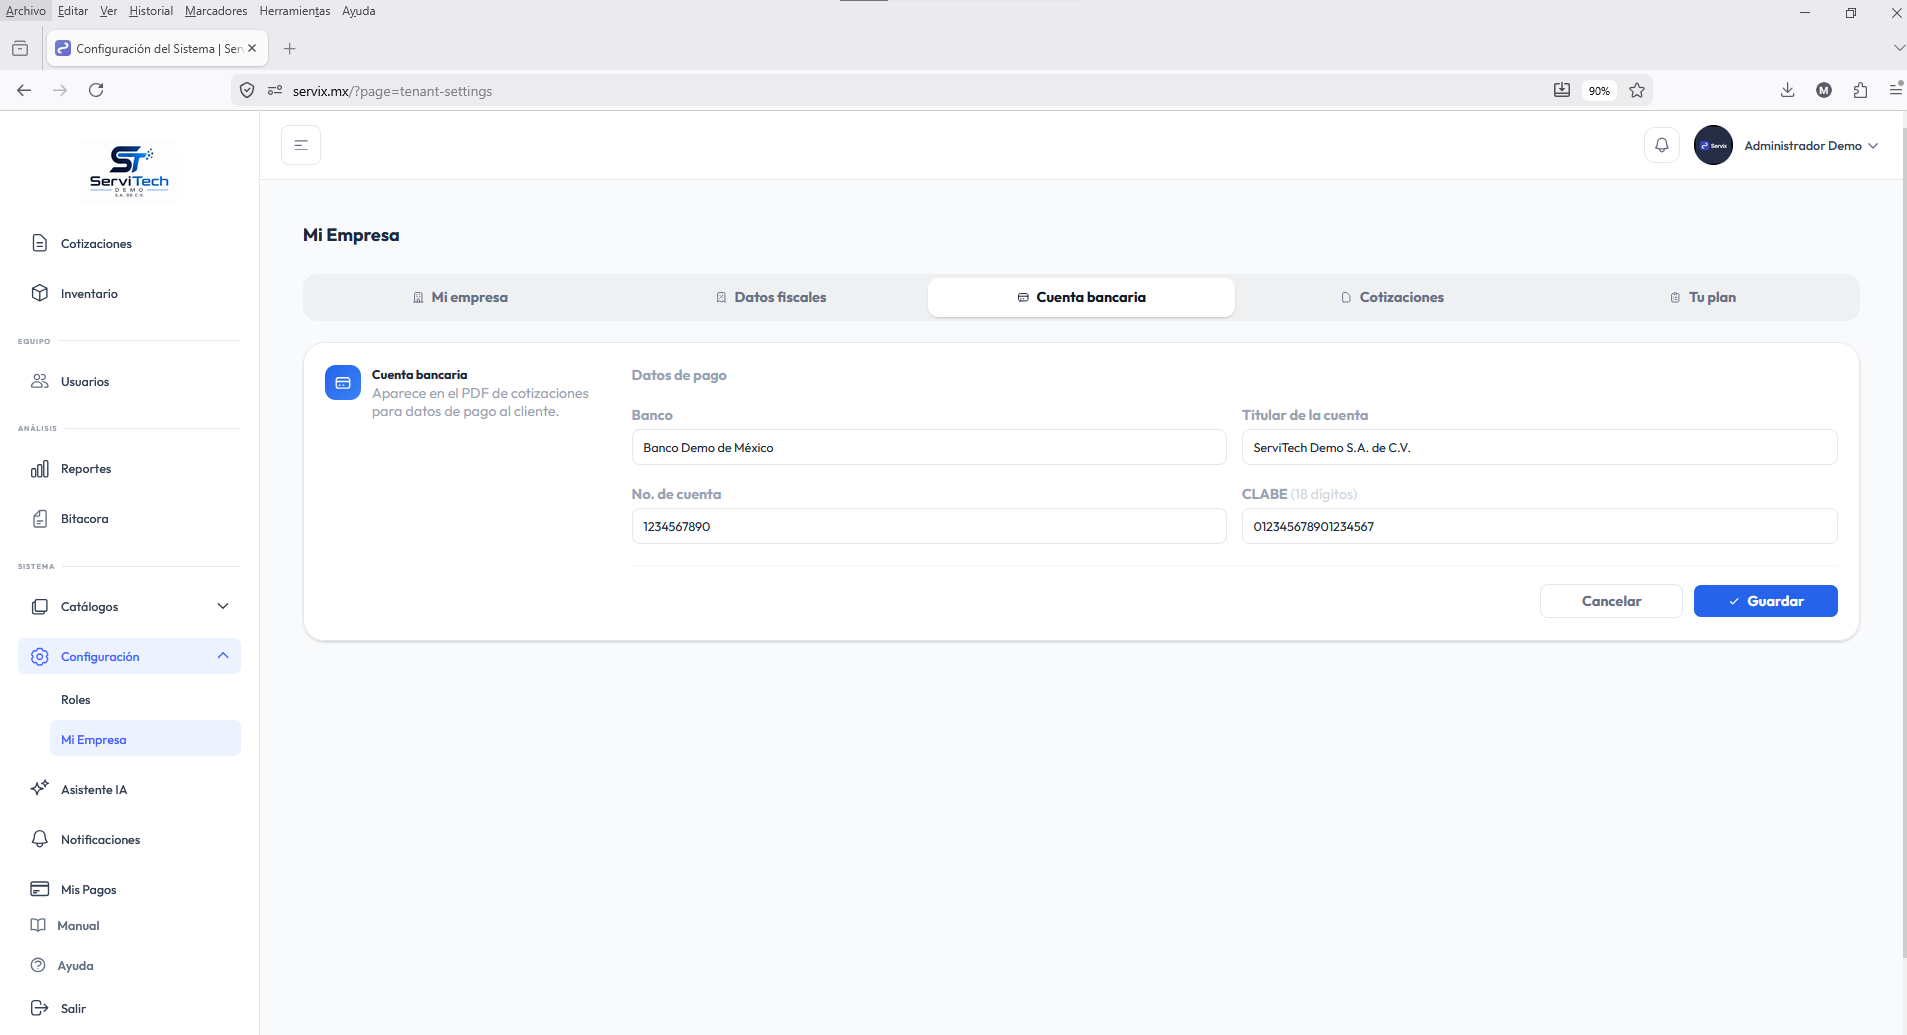This screenshot has width=1907, height=1035.
Task: Click the Salir logout icon
Action: click(x=40, y=1008)
